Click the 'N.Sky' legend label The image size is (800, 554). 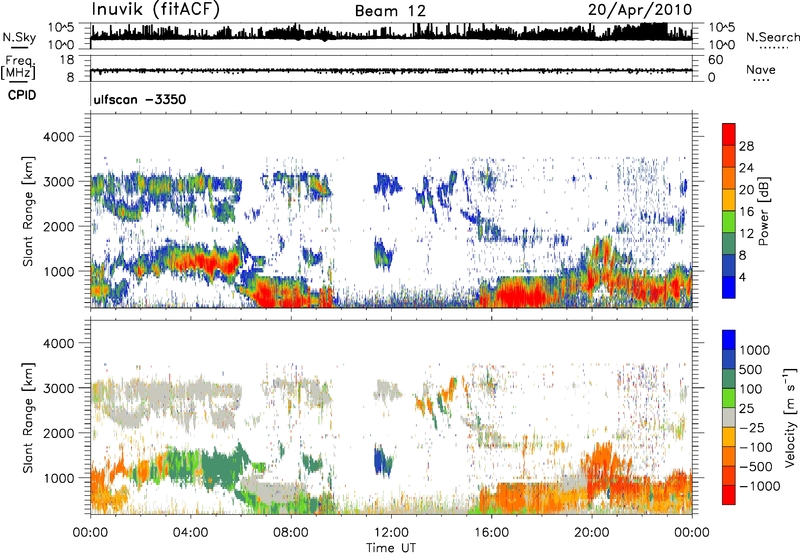pos(19,37)
